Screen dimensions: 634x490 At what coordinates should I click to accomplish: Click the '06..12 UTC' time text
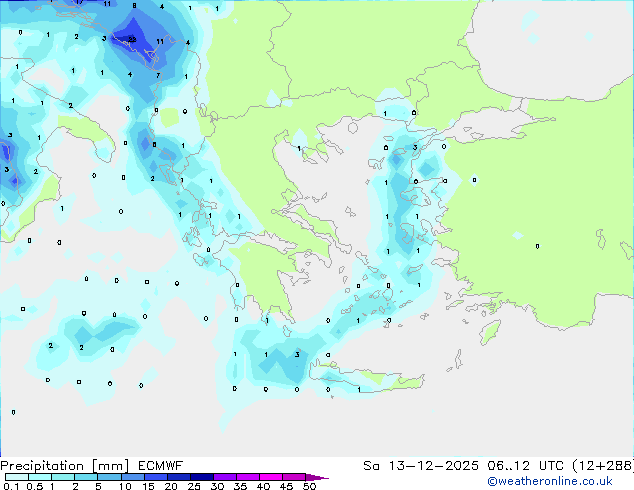click(x=525, y=466)
